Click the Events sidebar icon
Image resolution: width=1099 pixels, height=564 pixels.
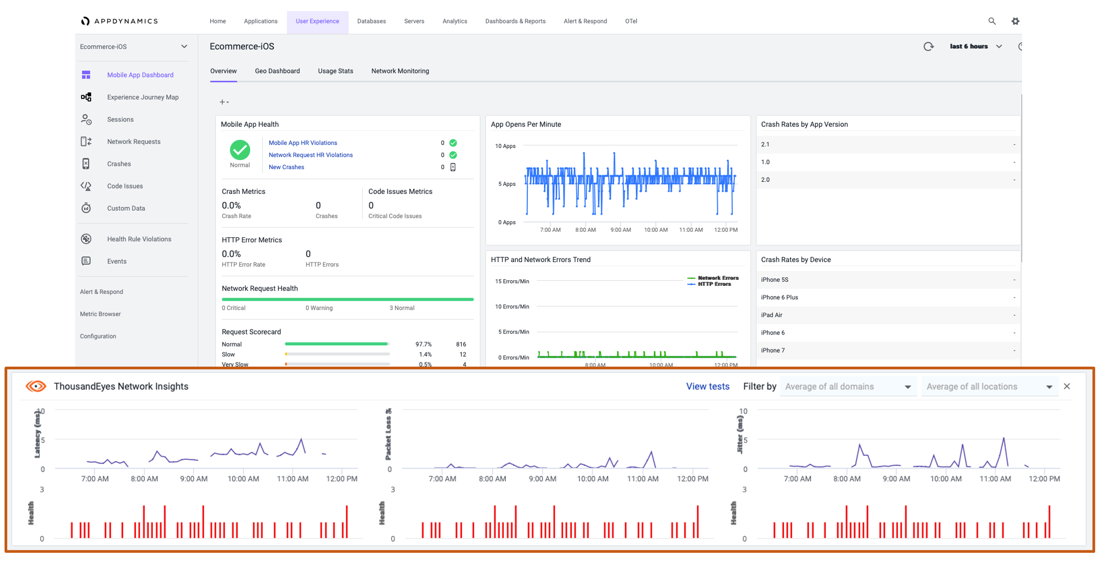click(x=86, y=261)
